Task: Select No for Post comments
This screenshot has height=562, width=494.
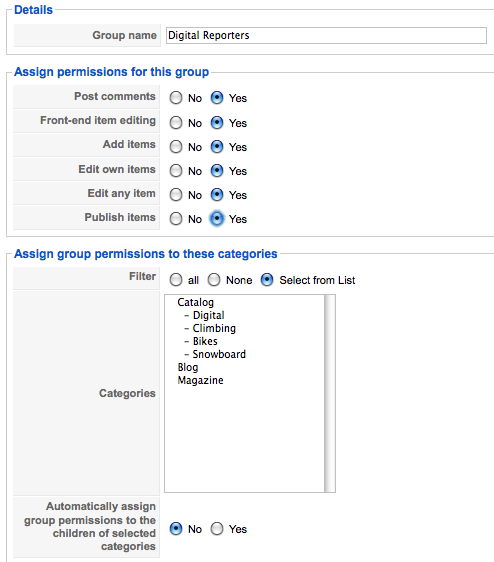Action: tap(176, 97)
